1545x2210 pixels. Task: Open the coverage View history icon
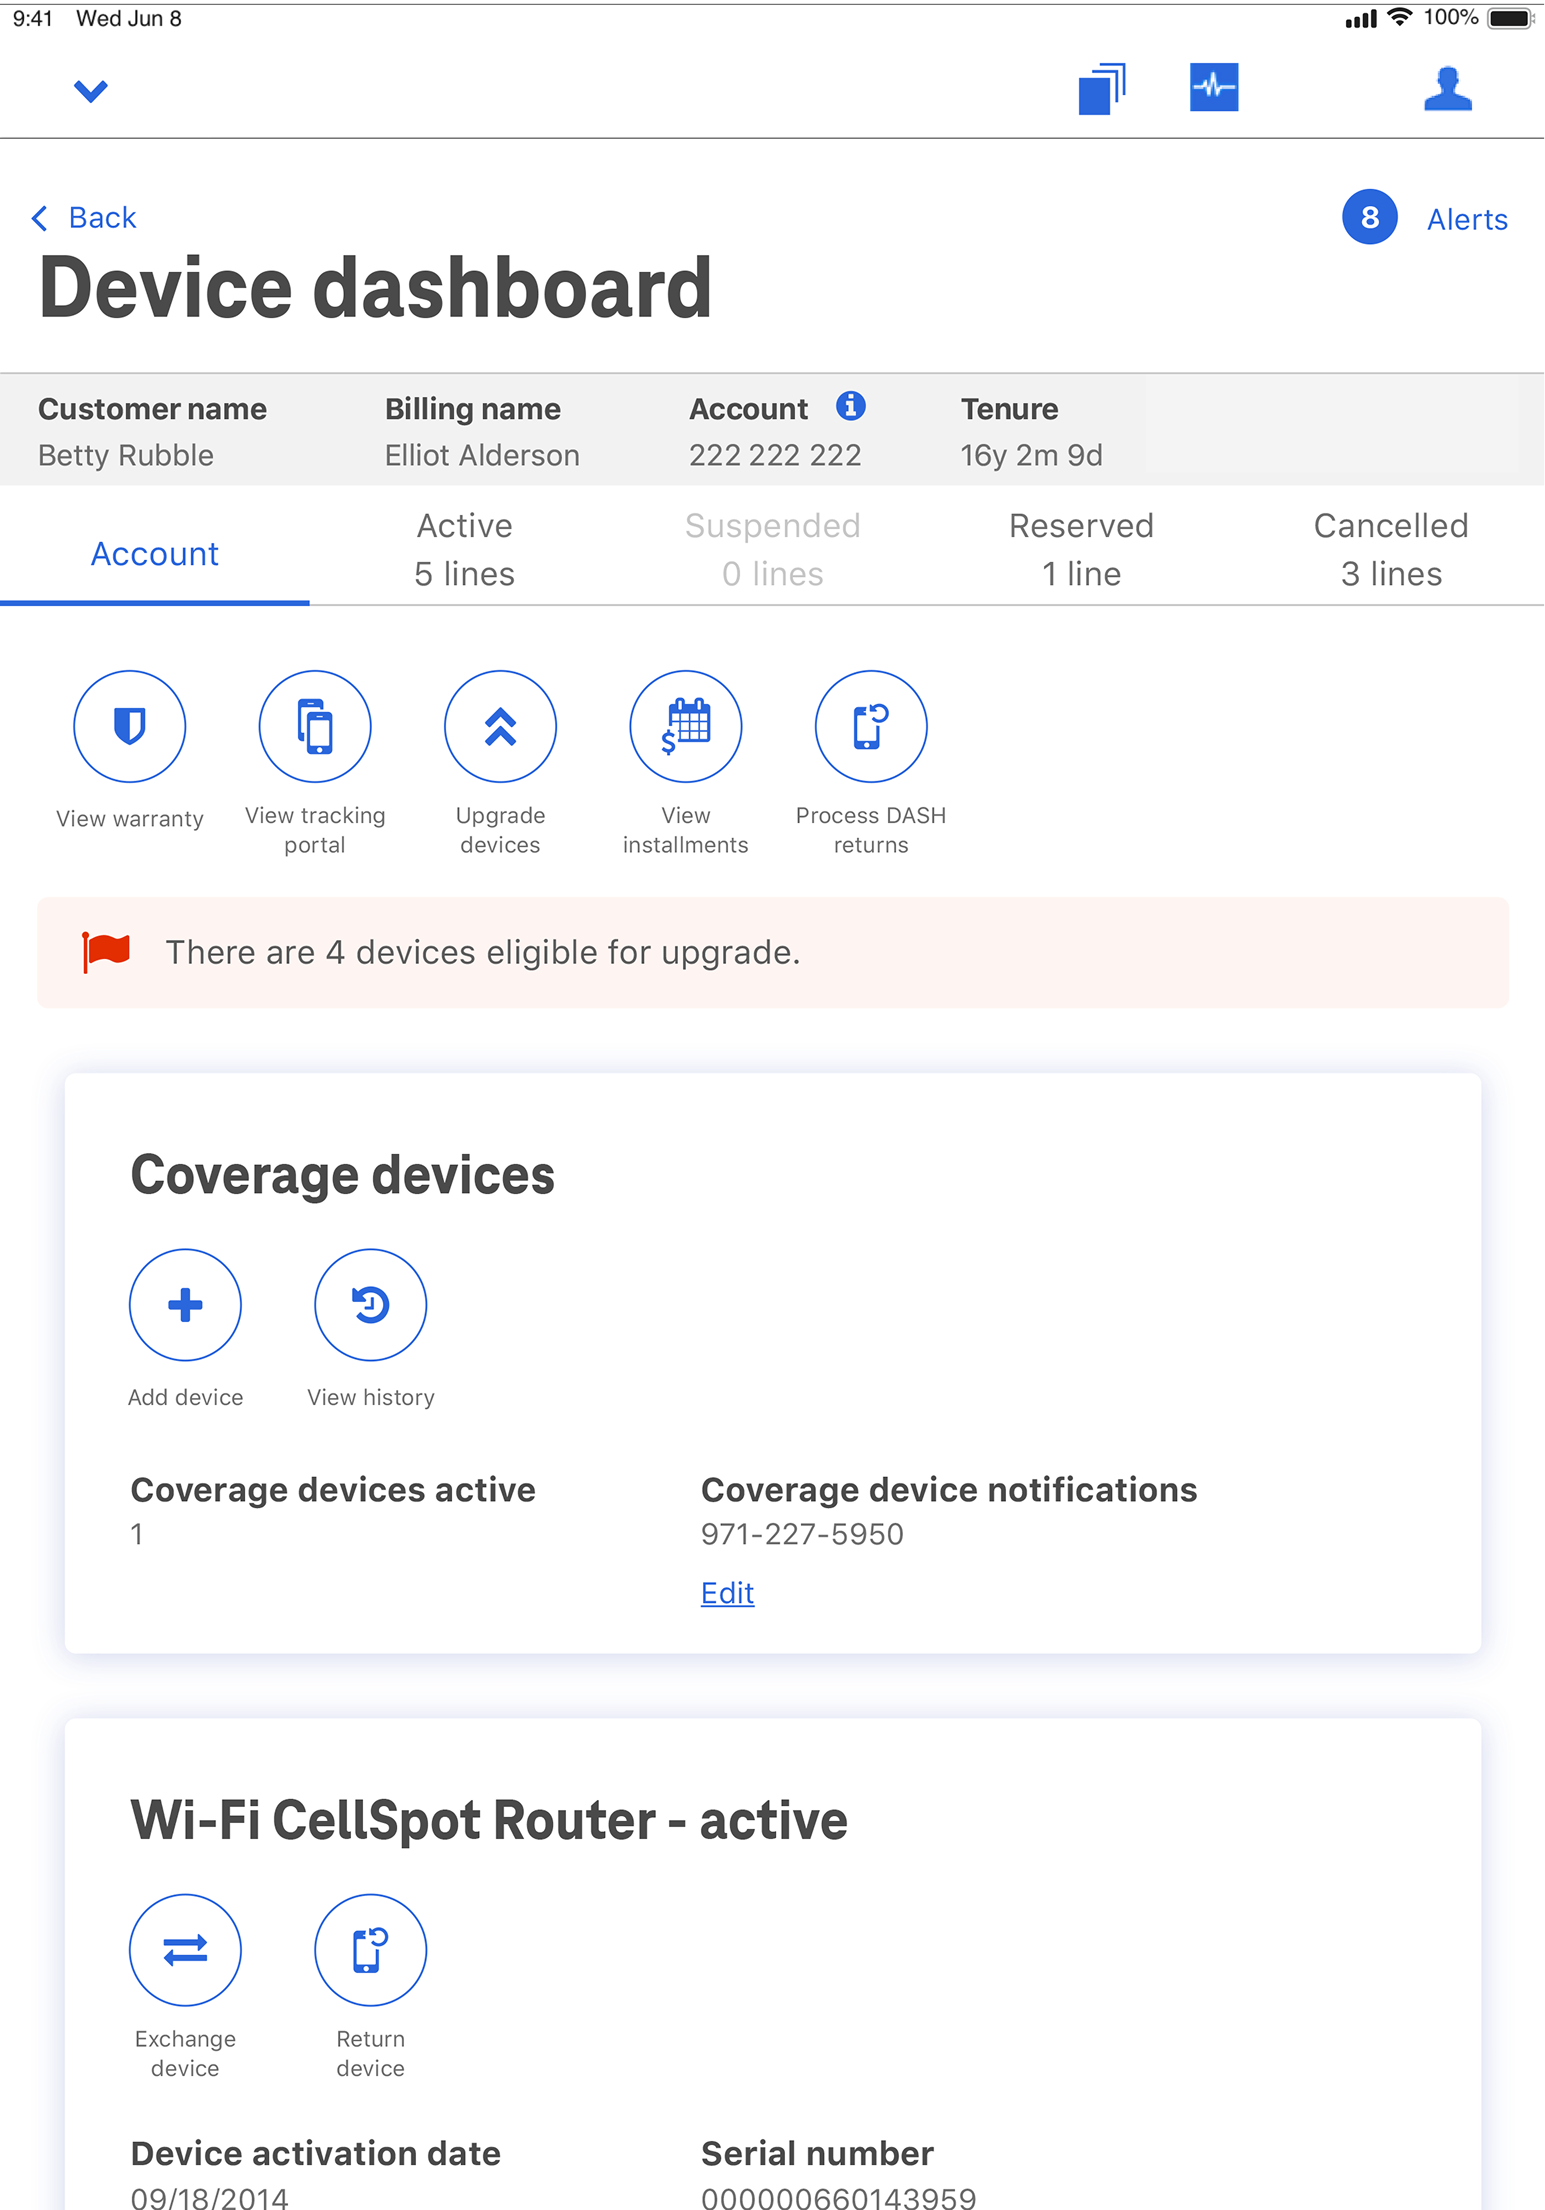coord(370,1305)
